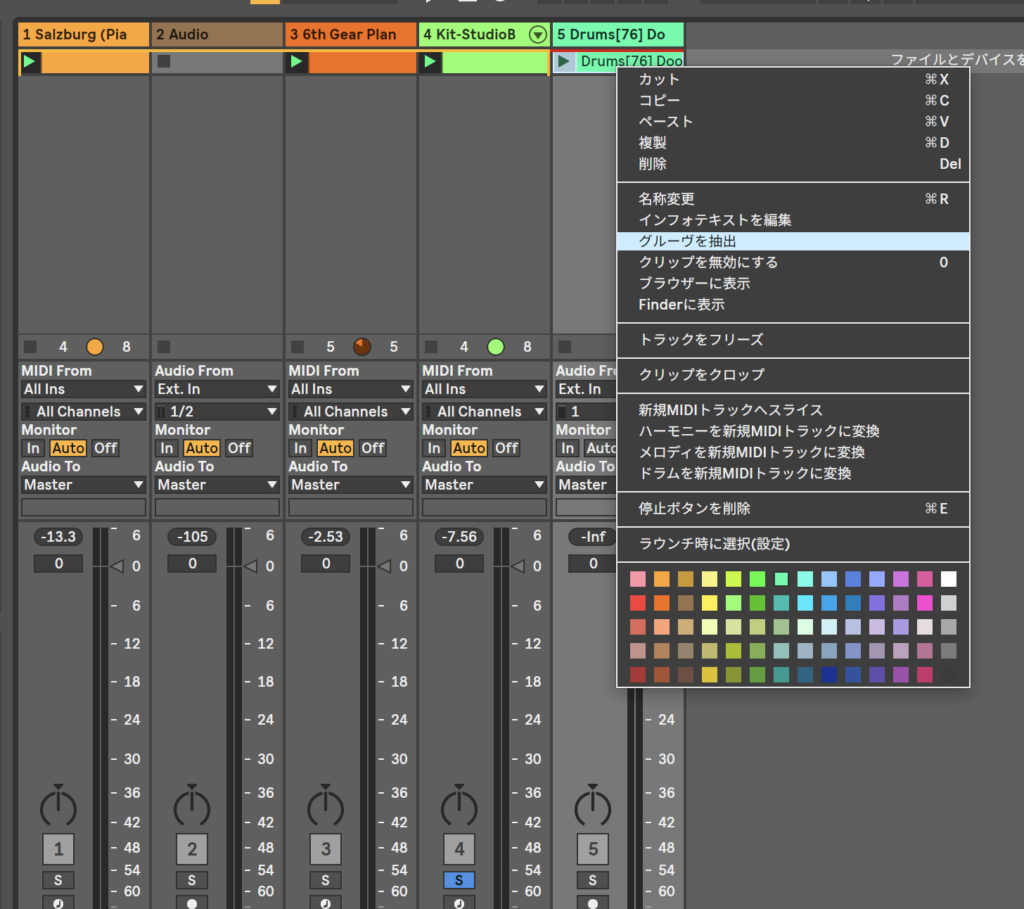This screenshot has height=909, width=1024.
Task: Launch the green clip in Kit-StudioB track
Action: (x=430, y=62)
